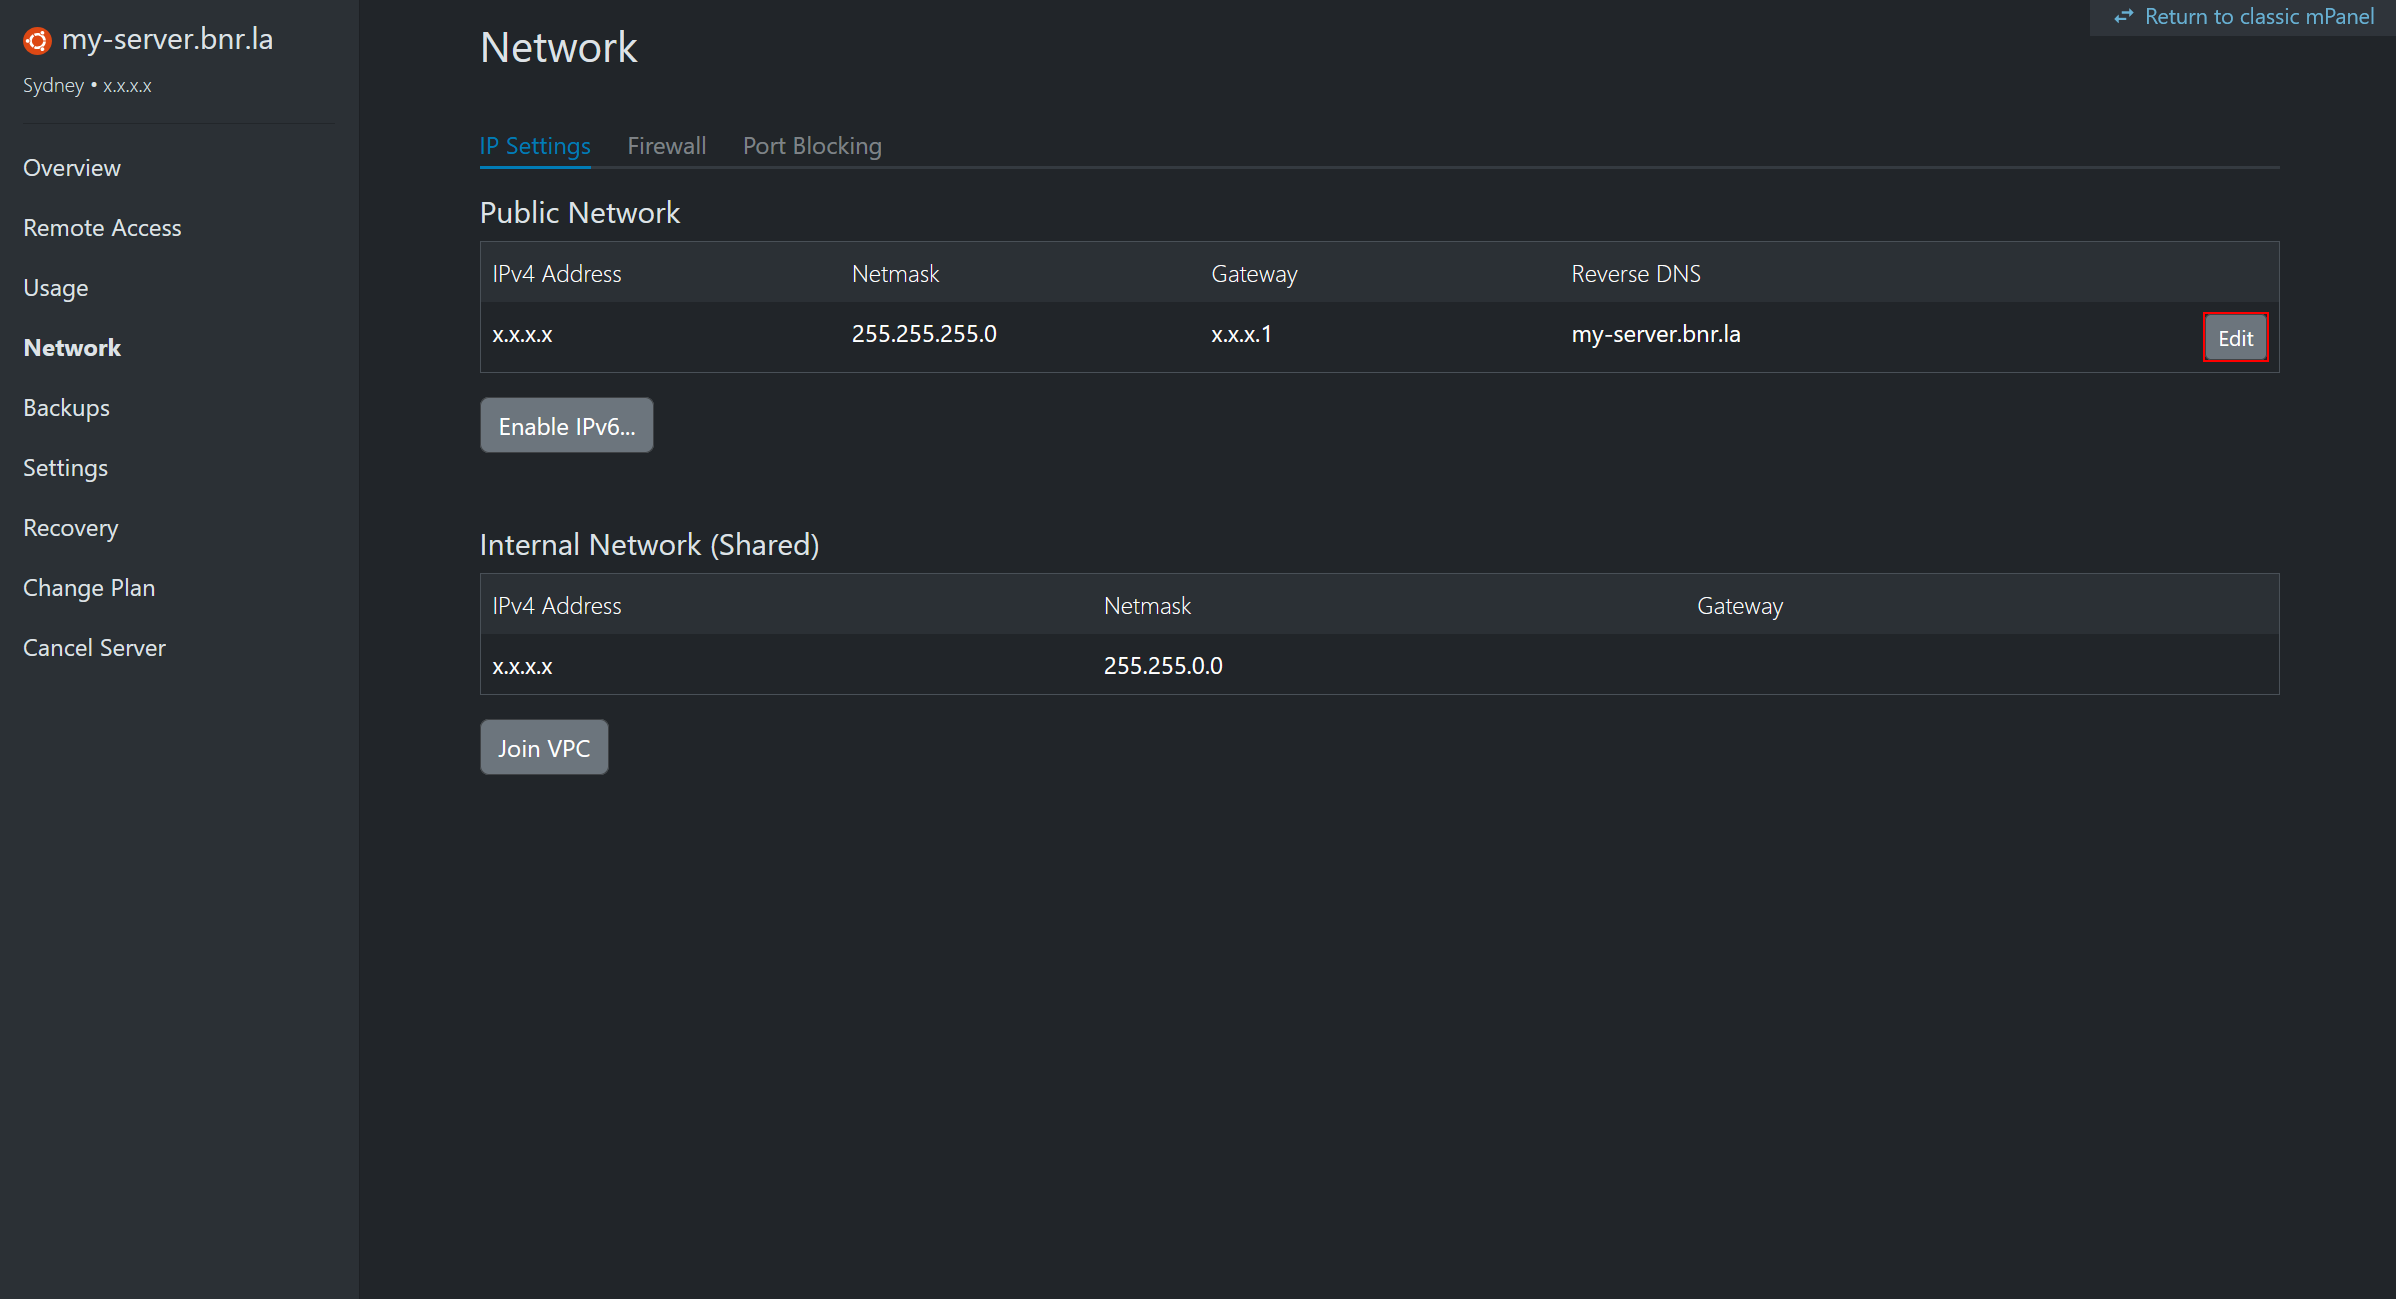Navigate to server Settings
Screen dimensions: 2396x1299
pyautogui.click(x=65, y=468)
